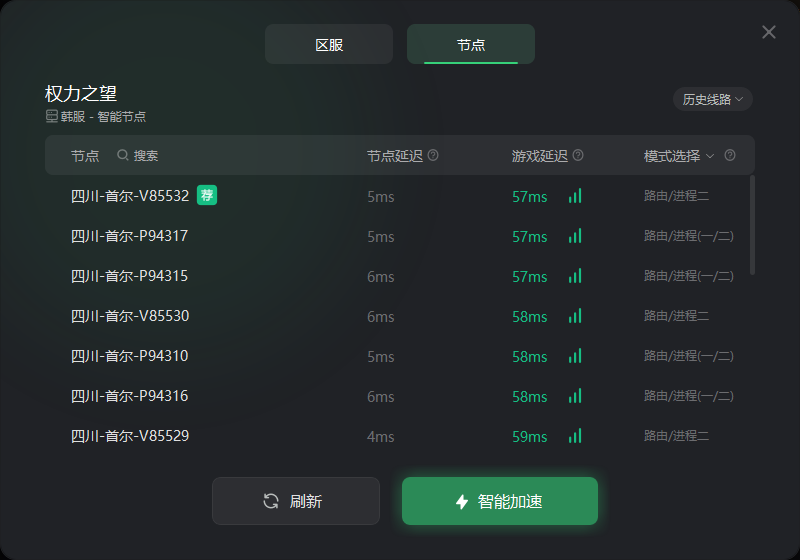Click signal bars icon for 四川-首尔-V85529

click(x=575, y=436)
